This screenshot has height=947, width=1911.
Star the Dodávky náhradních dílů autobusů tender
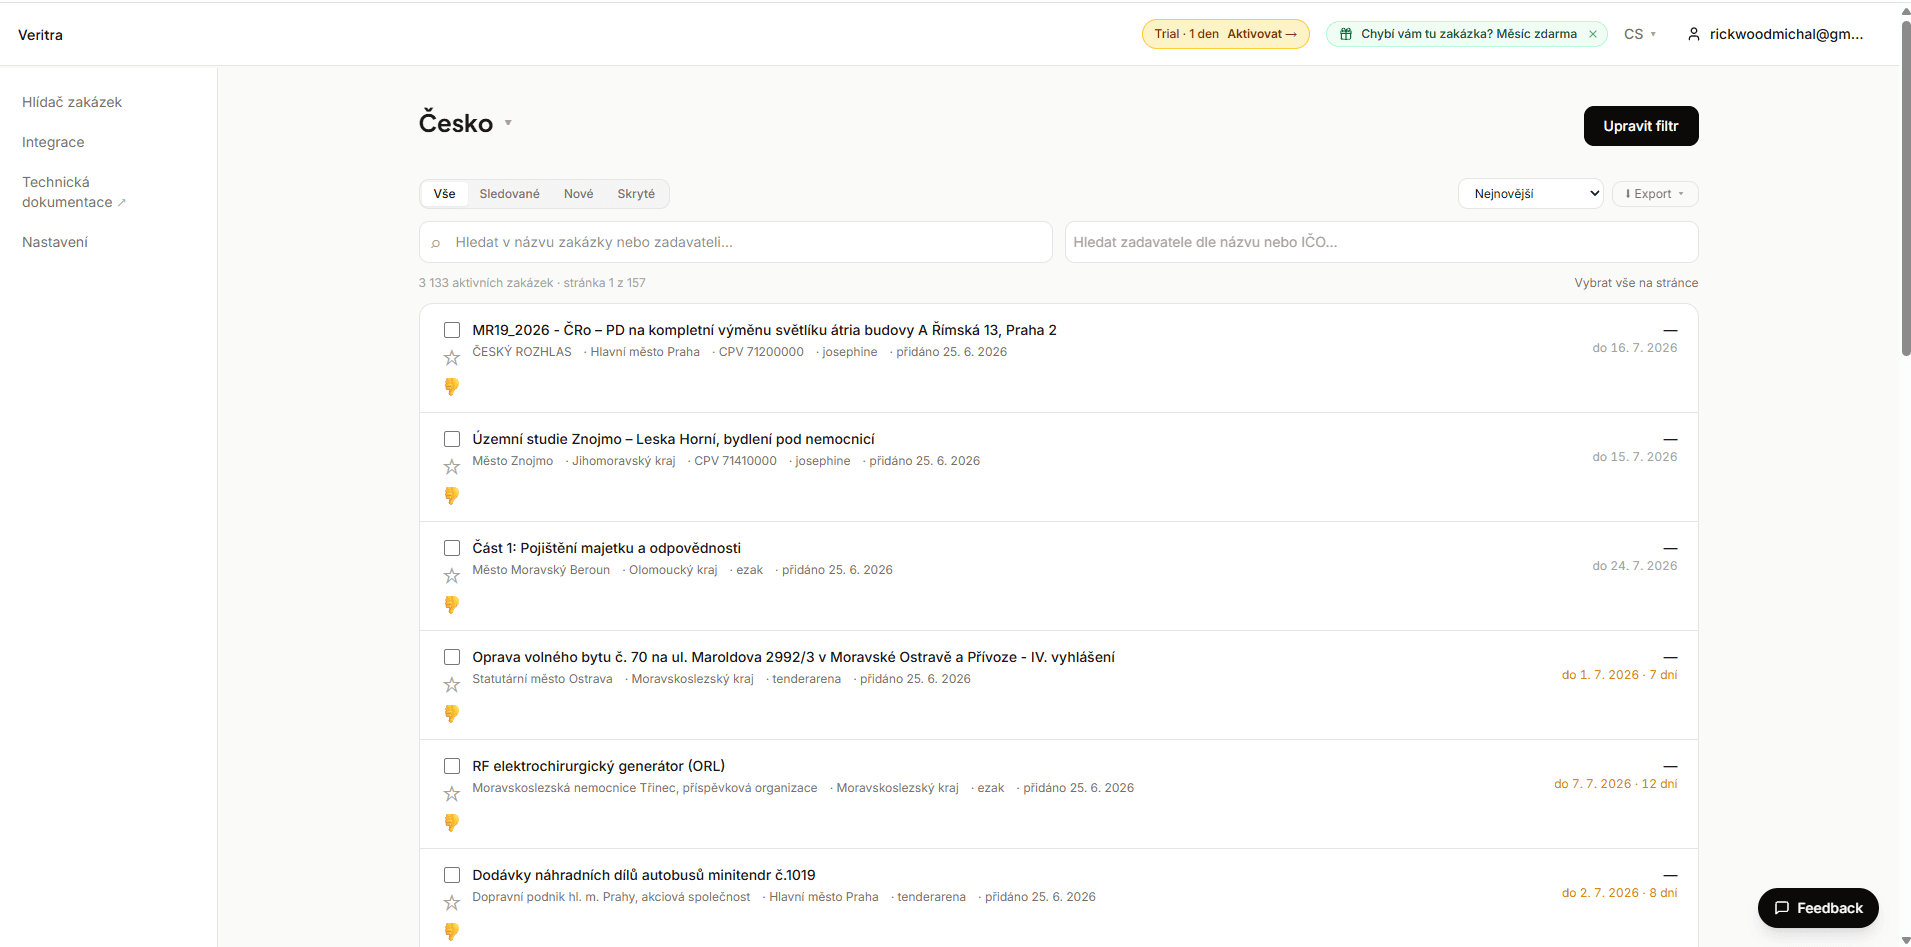point(452,903)
